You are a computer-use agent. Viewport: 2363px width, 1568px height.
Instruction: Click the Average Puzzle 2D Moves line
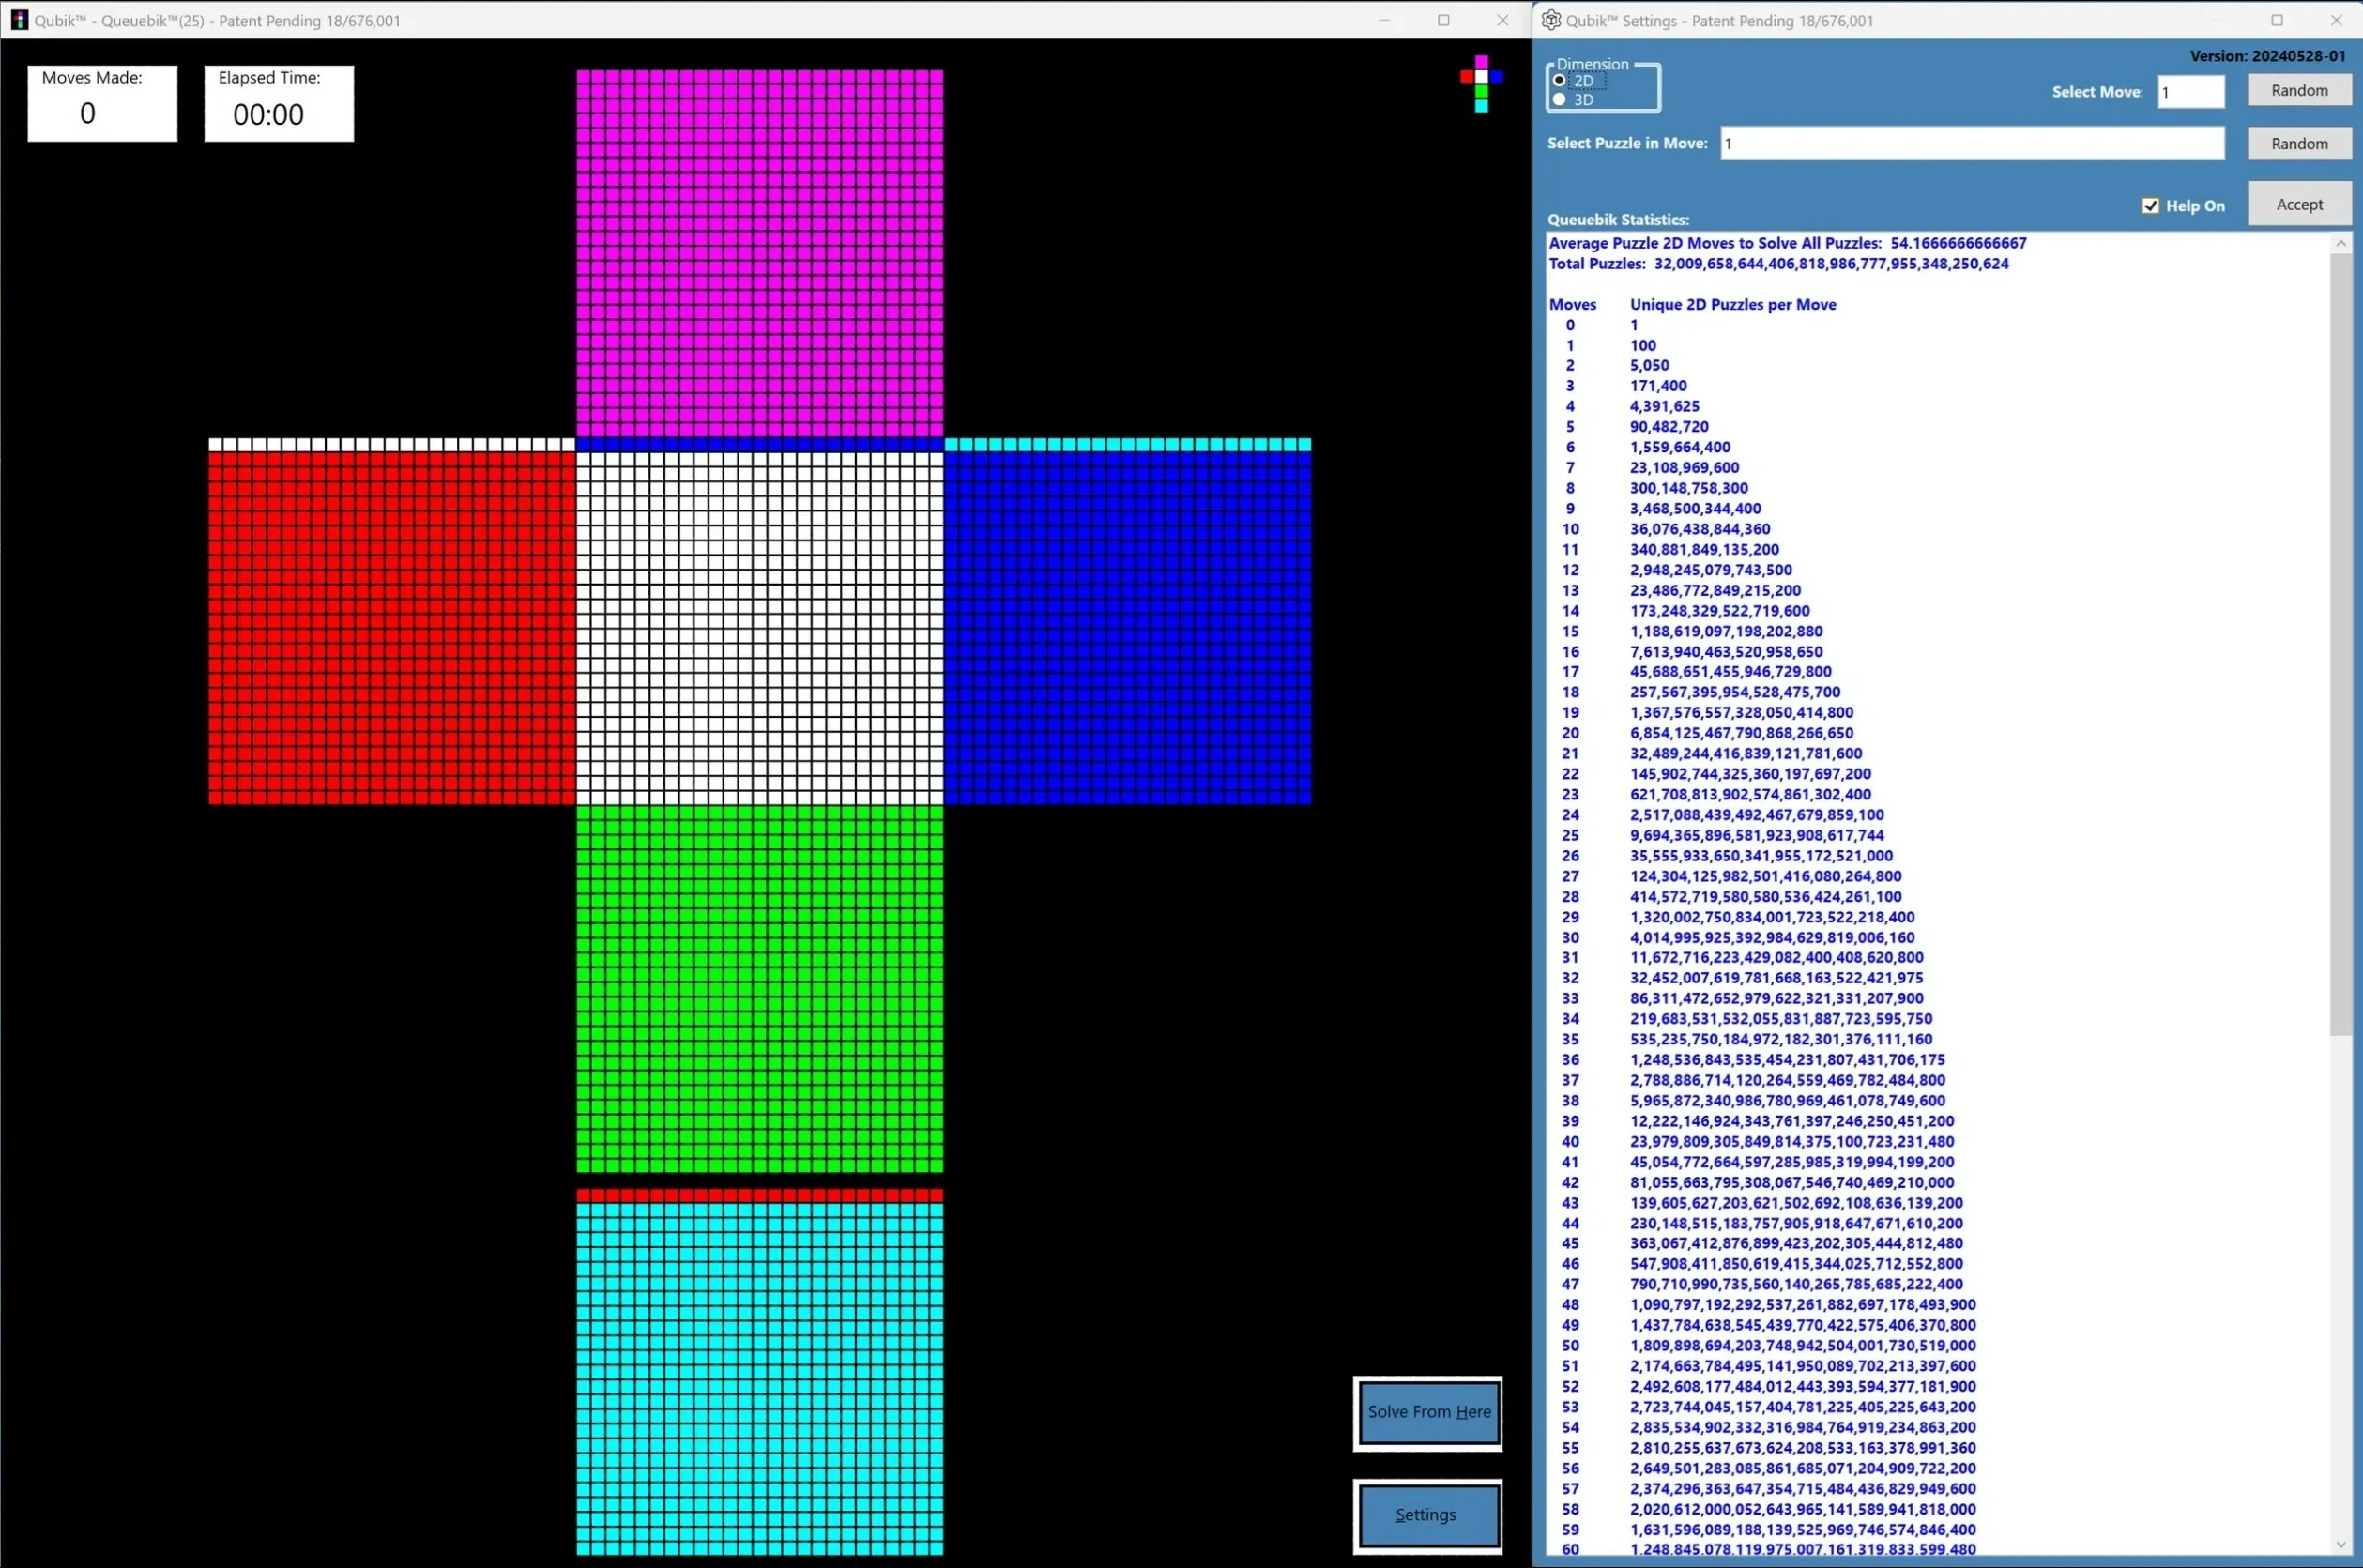pyautogui.click(x=1787, y=243)
